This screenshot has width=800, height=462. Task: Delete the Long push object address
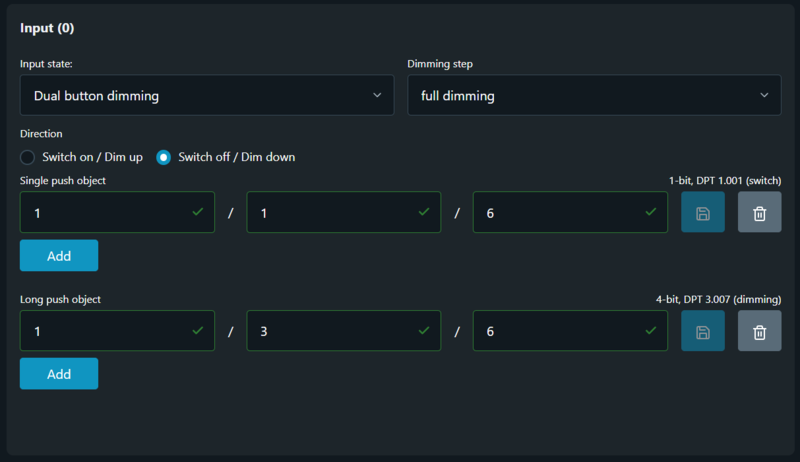[760, 331]
